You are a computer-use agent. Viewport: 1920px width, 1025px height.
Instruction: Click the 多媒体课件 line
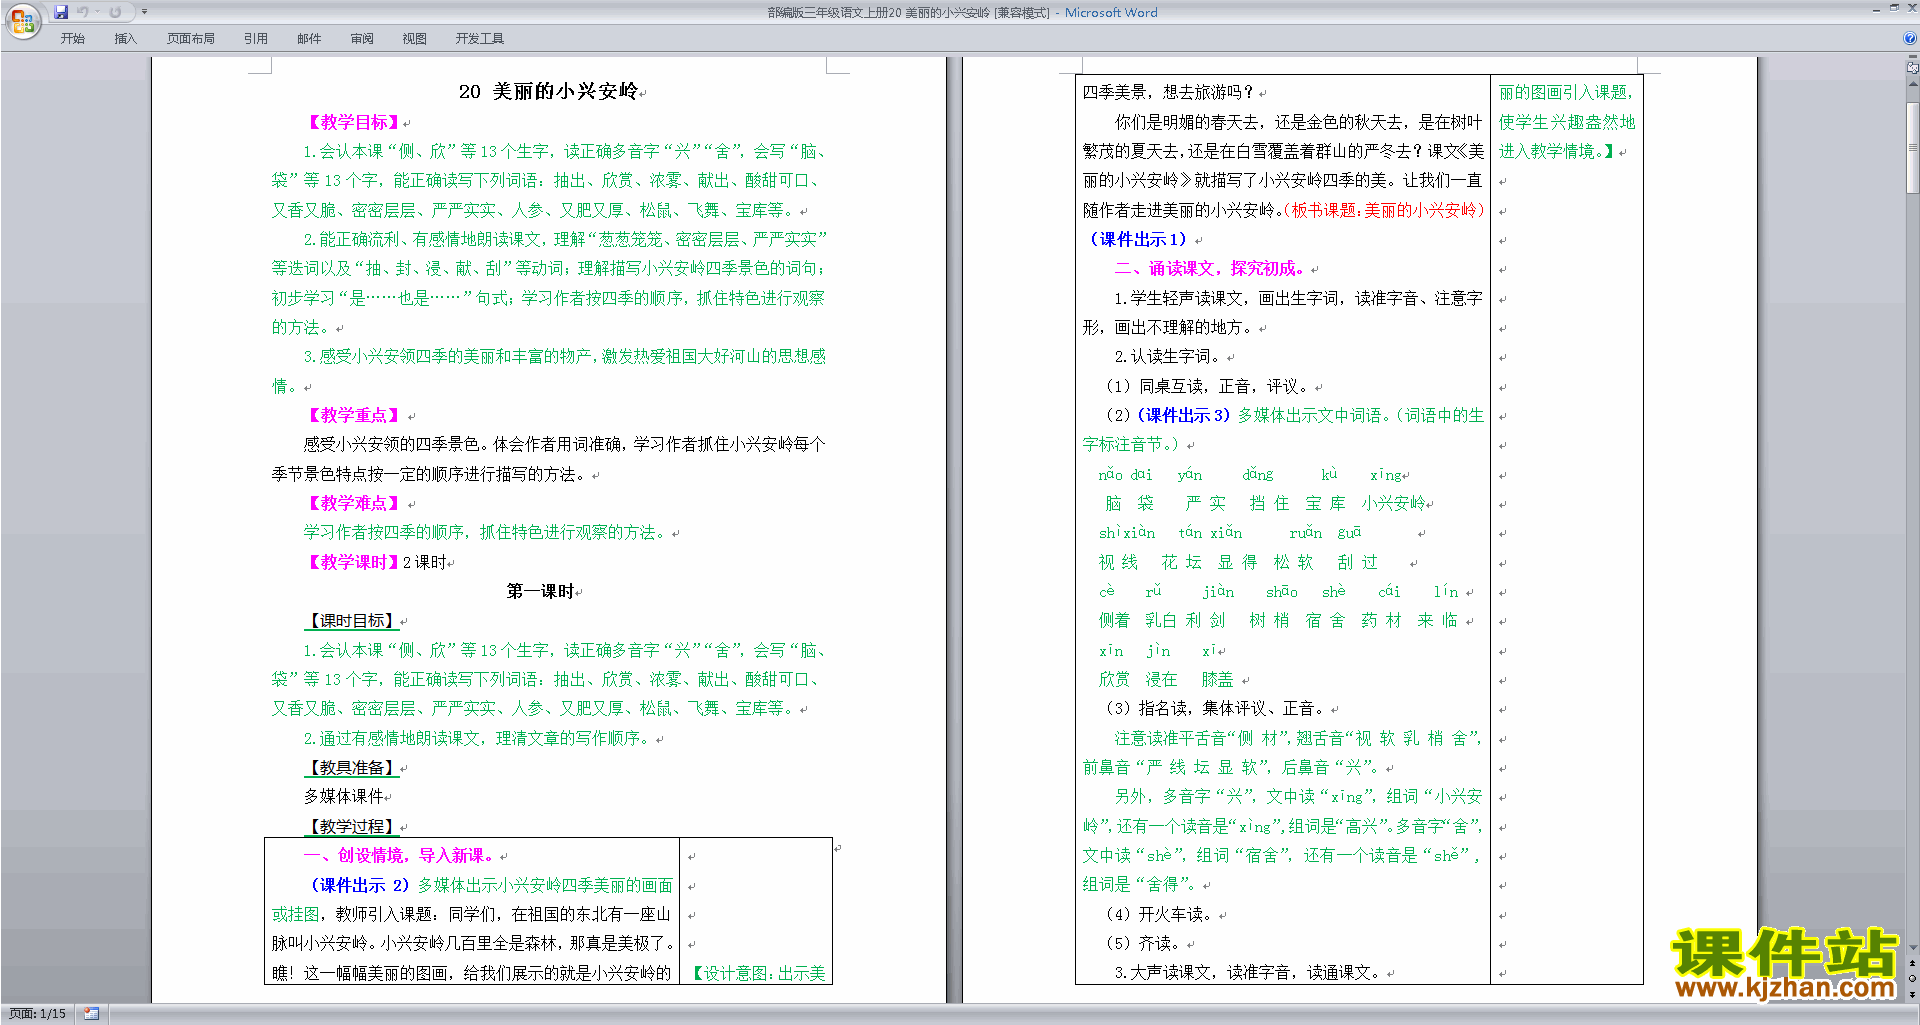pos(344,797)
